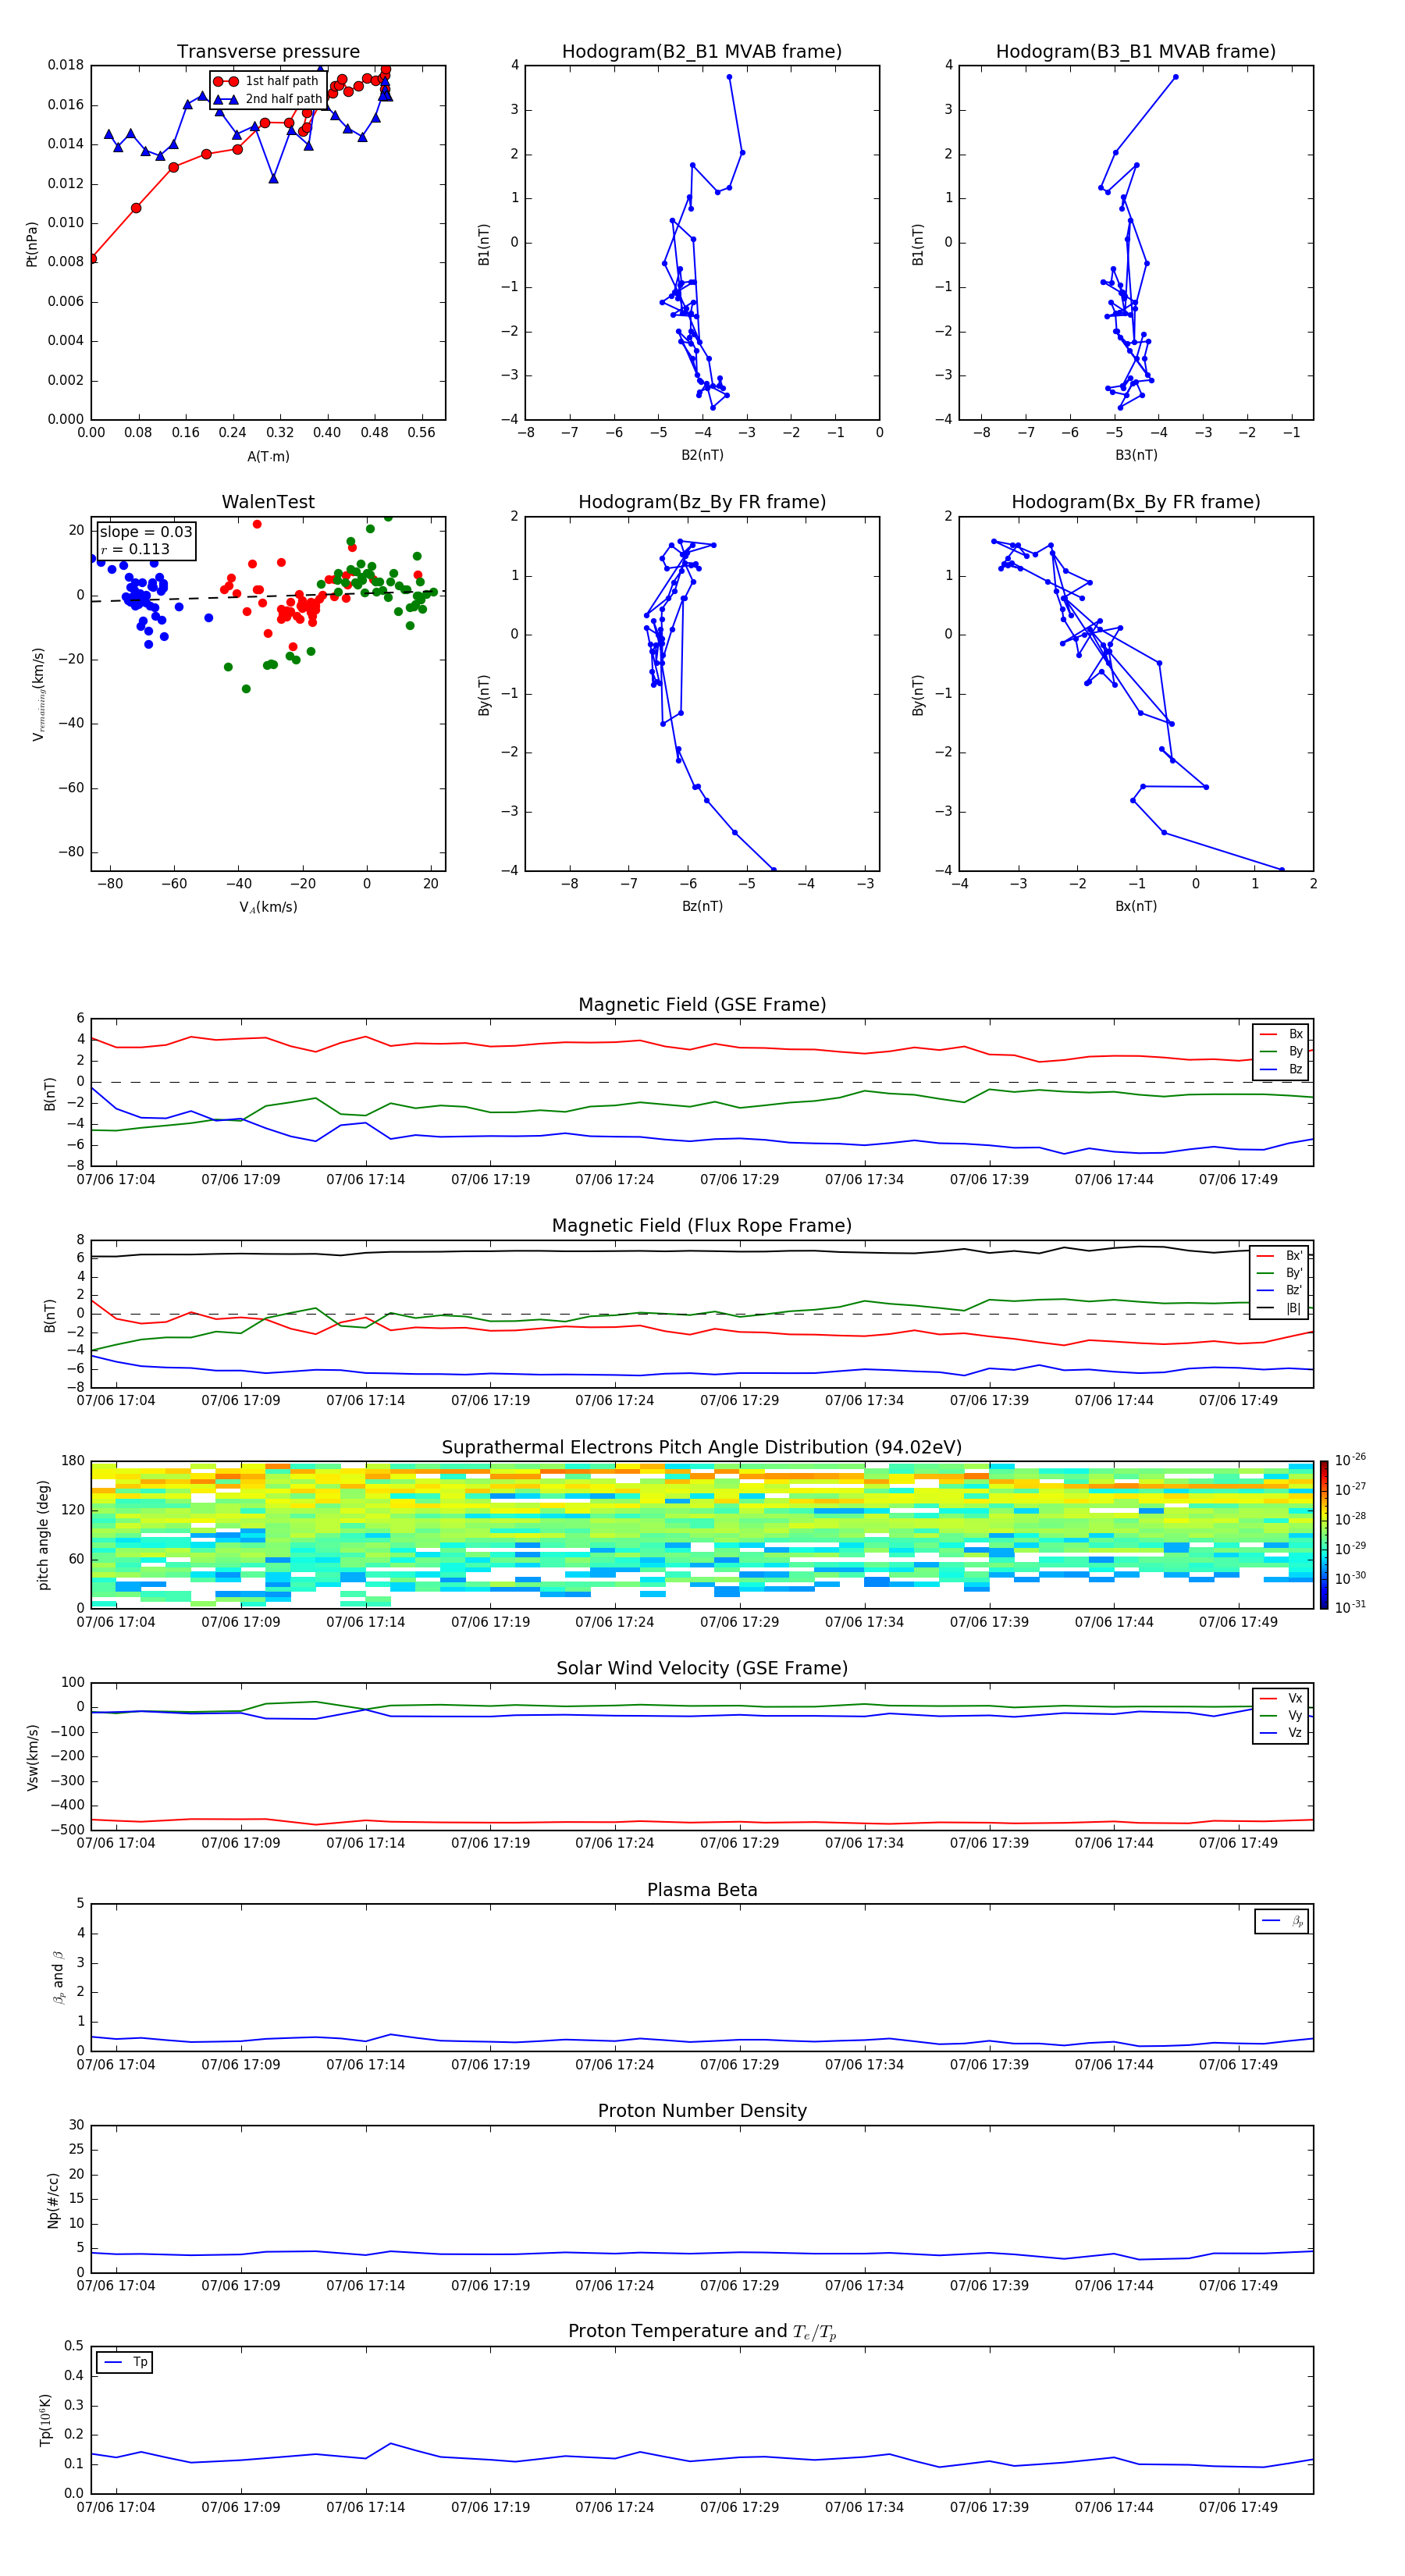The height and width of the screenshot is (2576, 1405).
Task: Click '07/06 17:49' tick under GSE field plot
Action: pyautogui.click(x=1238, y=1179)
